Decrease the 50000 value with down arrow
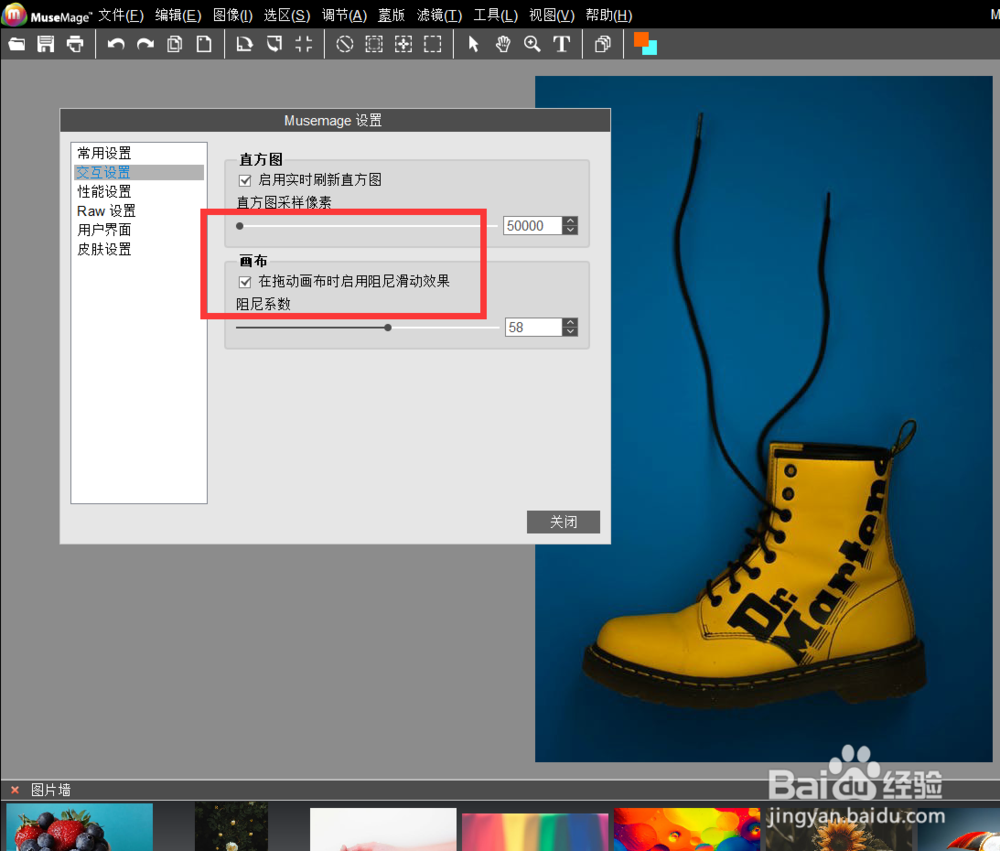This screenshot has height=851, width=1000. point(571,230)
